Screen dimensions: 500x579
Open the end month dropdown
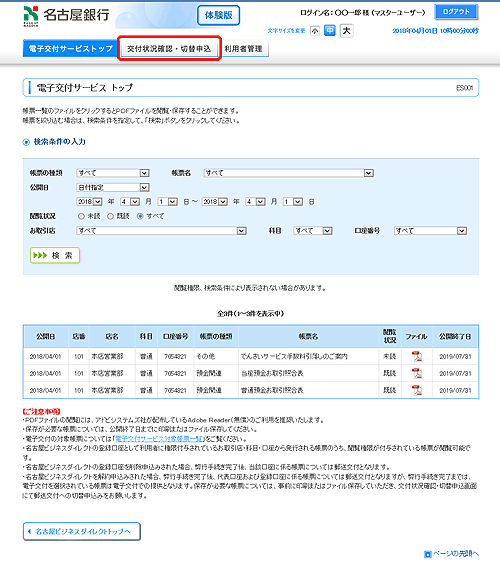256,202
